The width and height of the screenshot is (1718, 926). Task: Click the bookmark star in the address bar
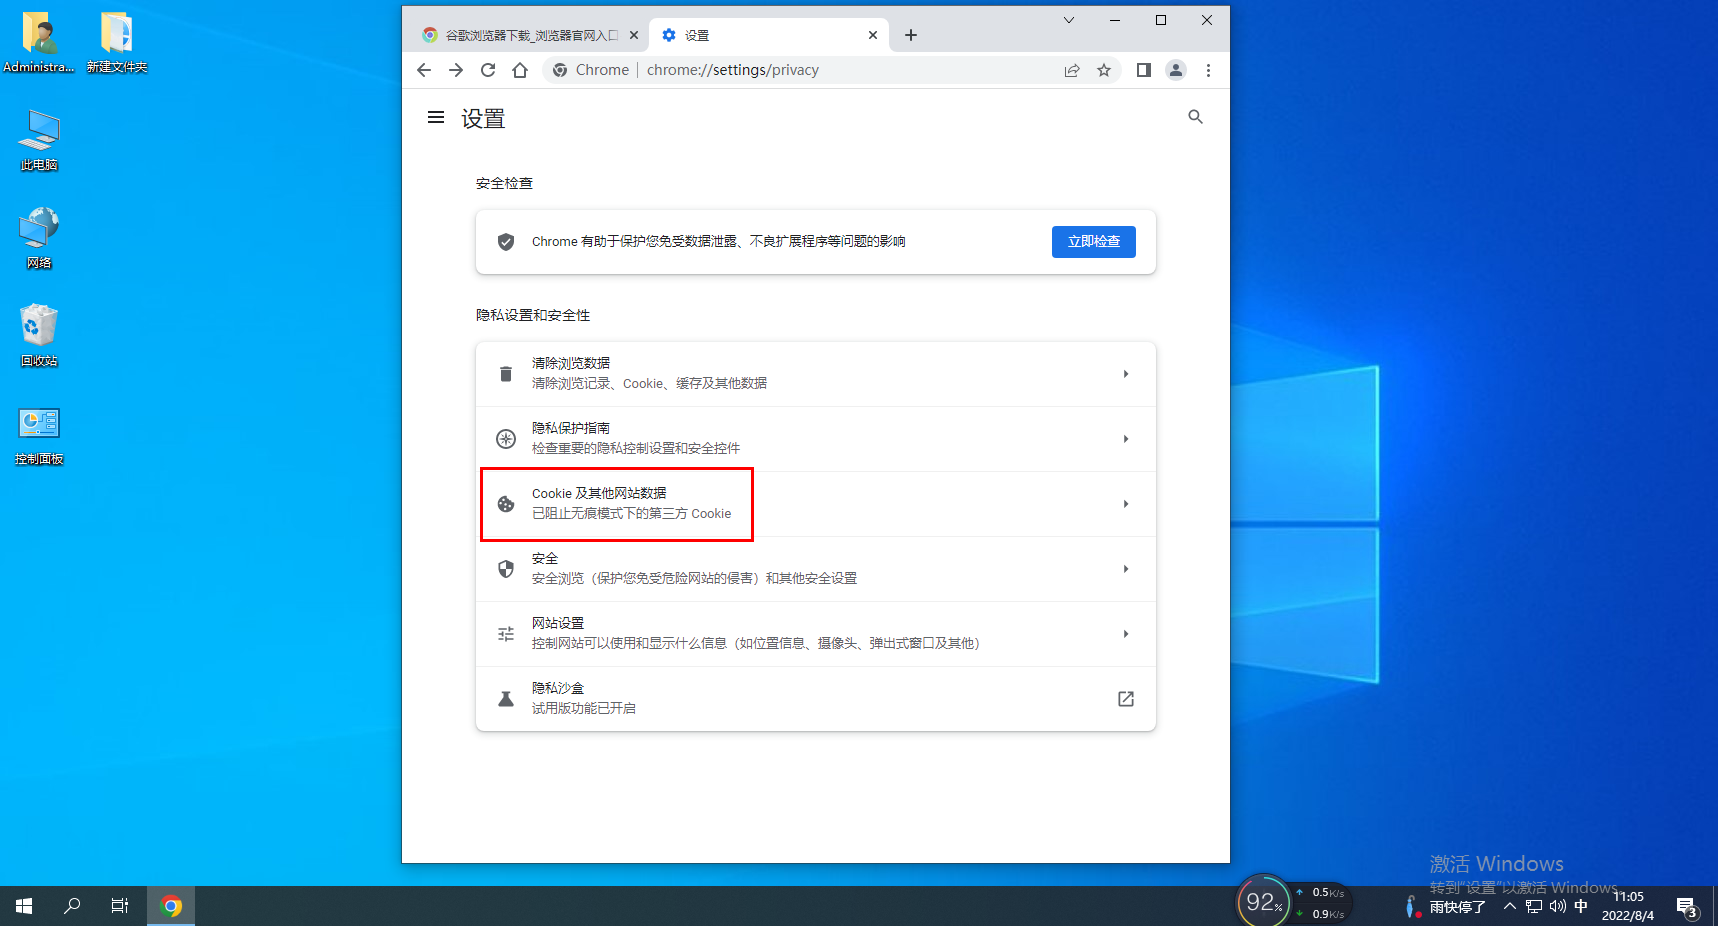click(x=1104, y=70)
